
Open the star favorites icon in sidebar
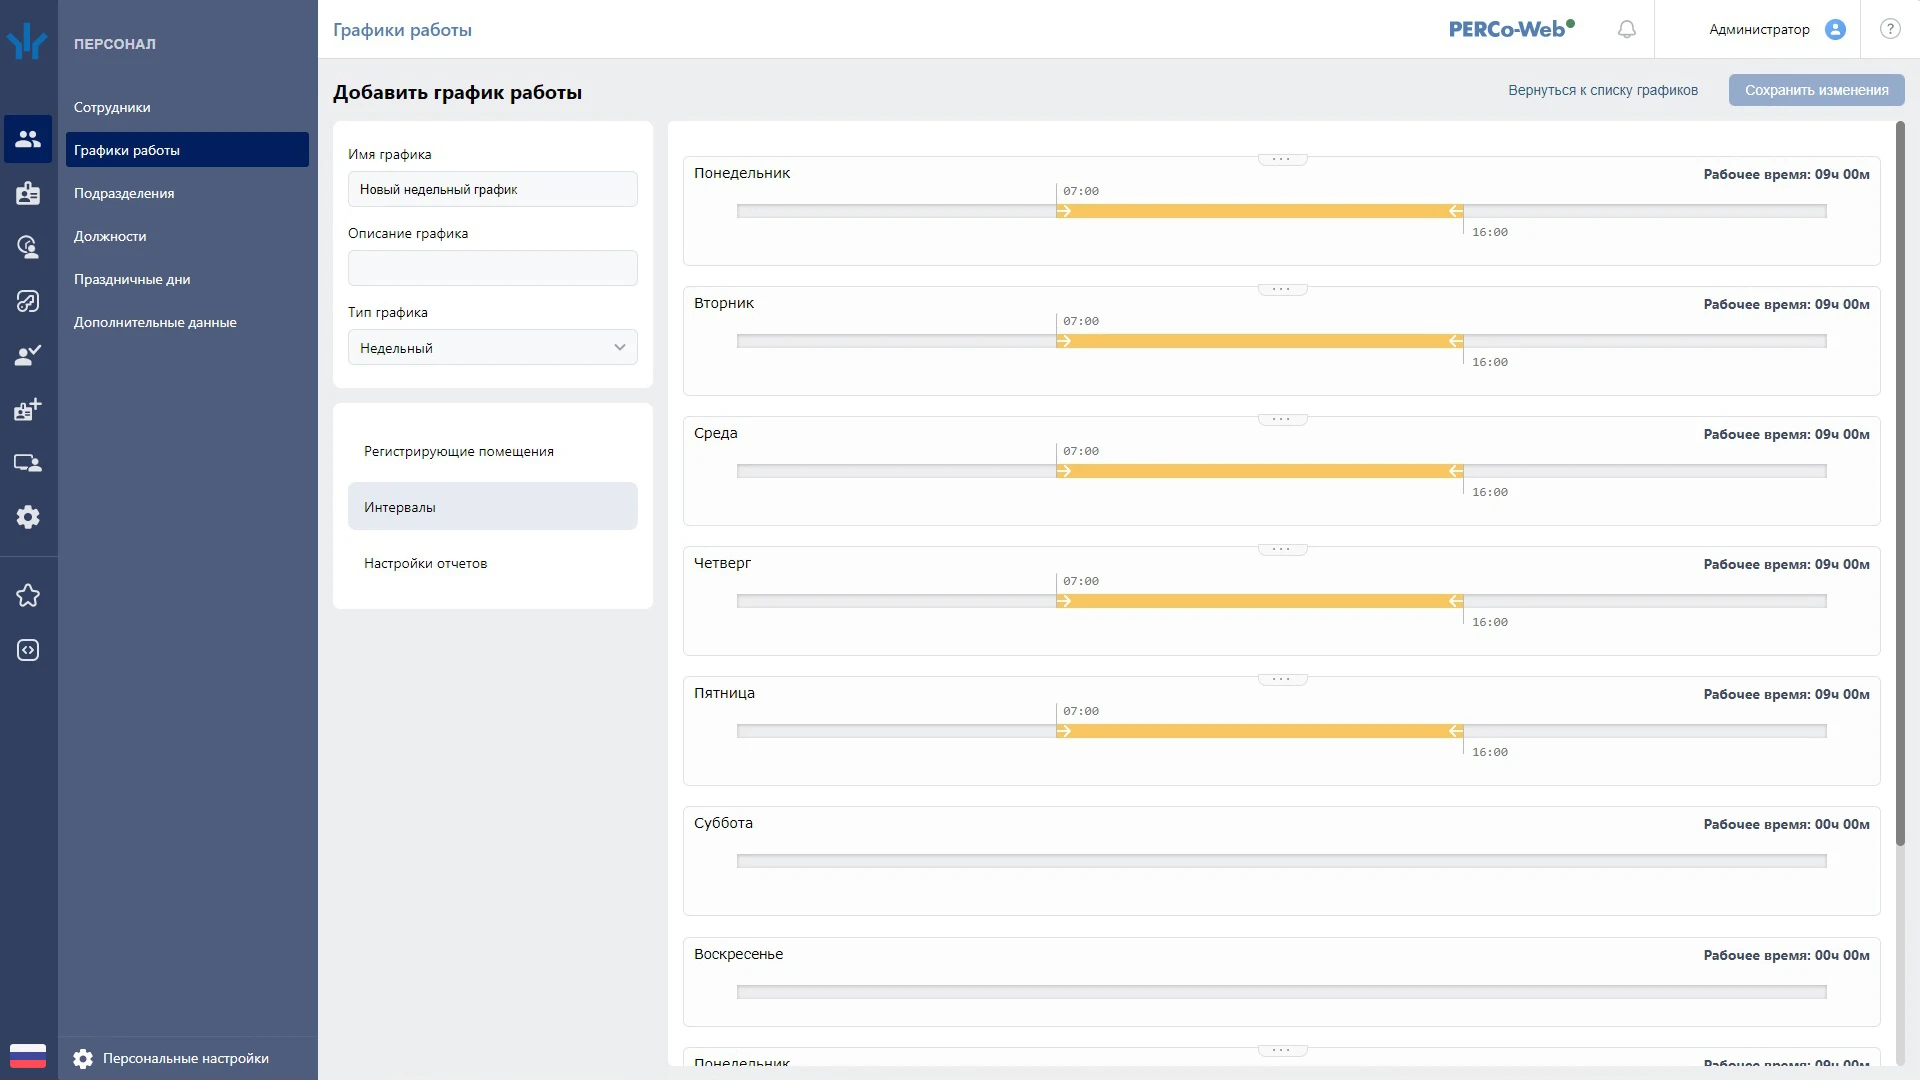28,596
